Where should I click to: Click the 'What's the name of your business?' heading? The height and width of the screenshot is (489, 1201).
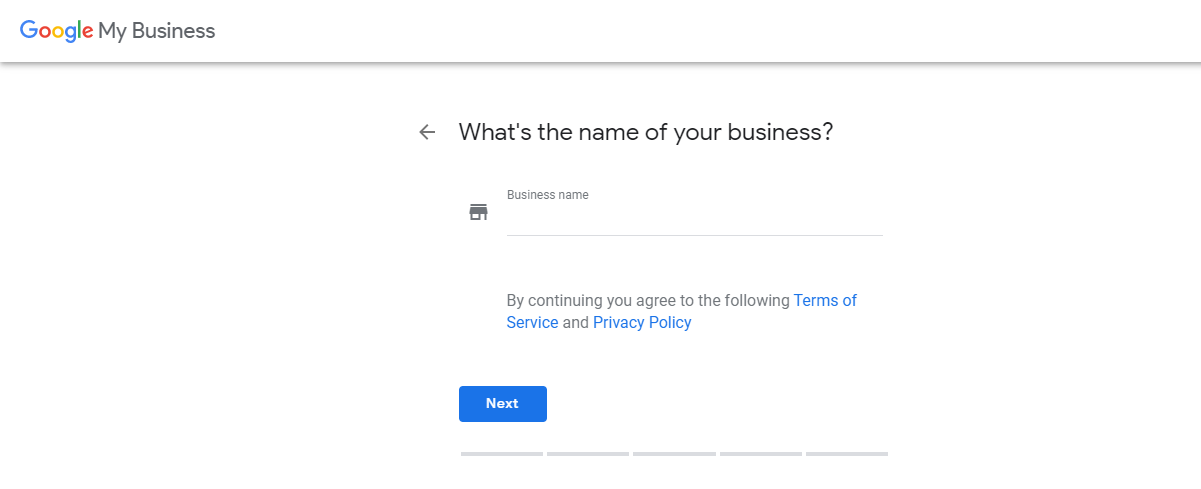click(646, 132)
